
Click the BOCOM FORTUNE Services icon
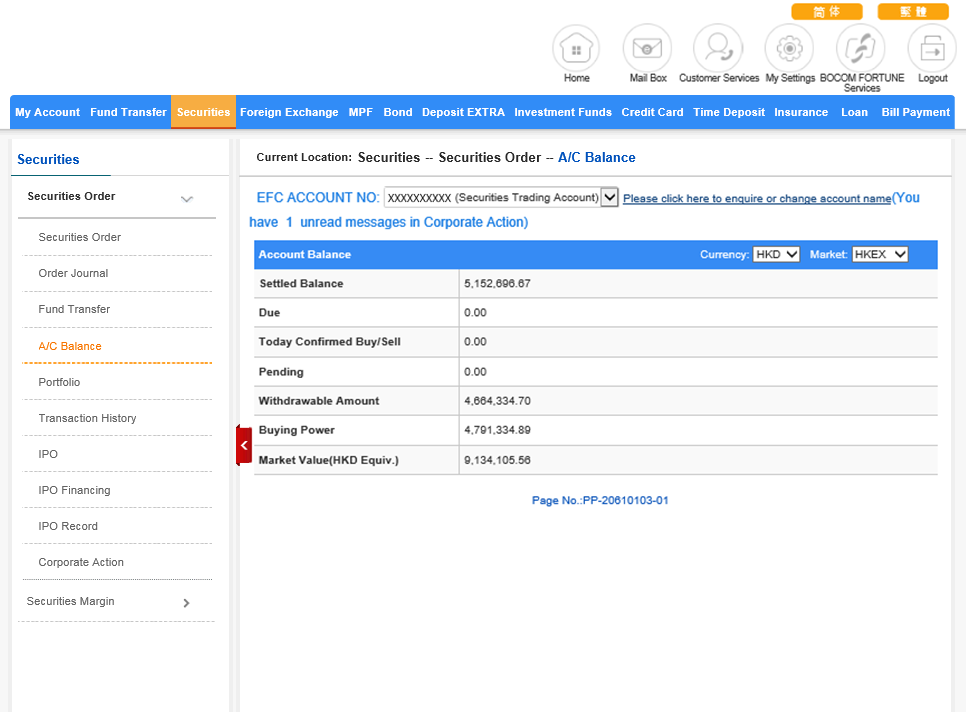861,48
